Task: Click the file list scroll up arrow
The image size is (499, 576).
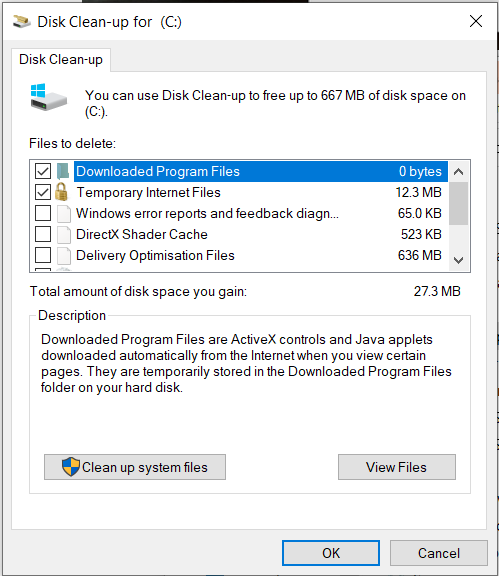Action: (458, 172)
